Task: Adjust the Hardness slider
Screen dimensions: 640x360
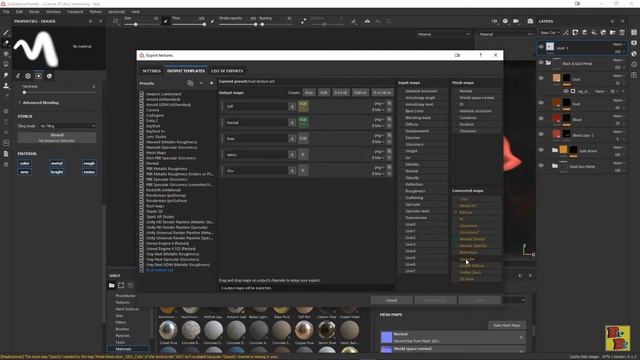Action: pos(59,93)
